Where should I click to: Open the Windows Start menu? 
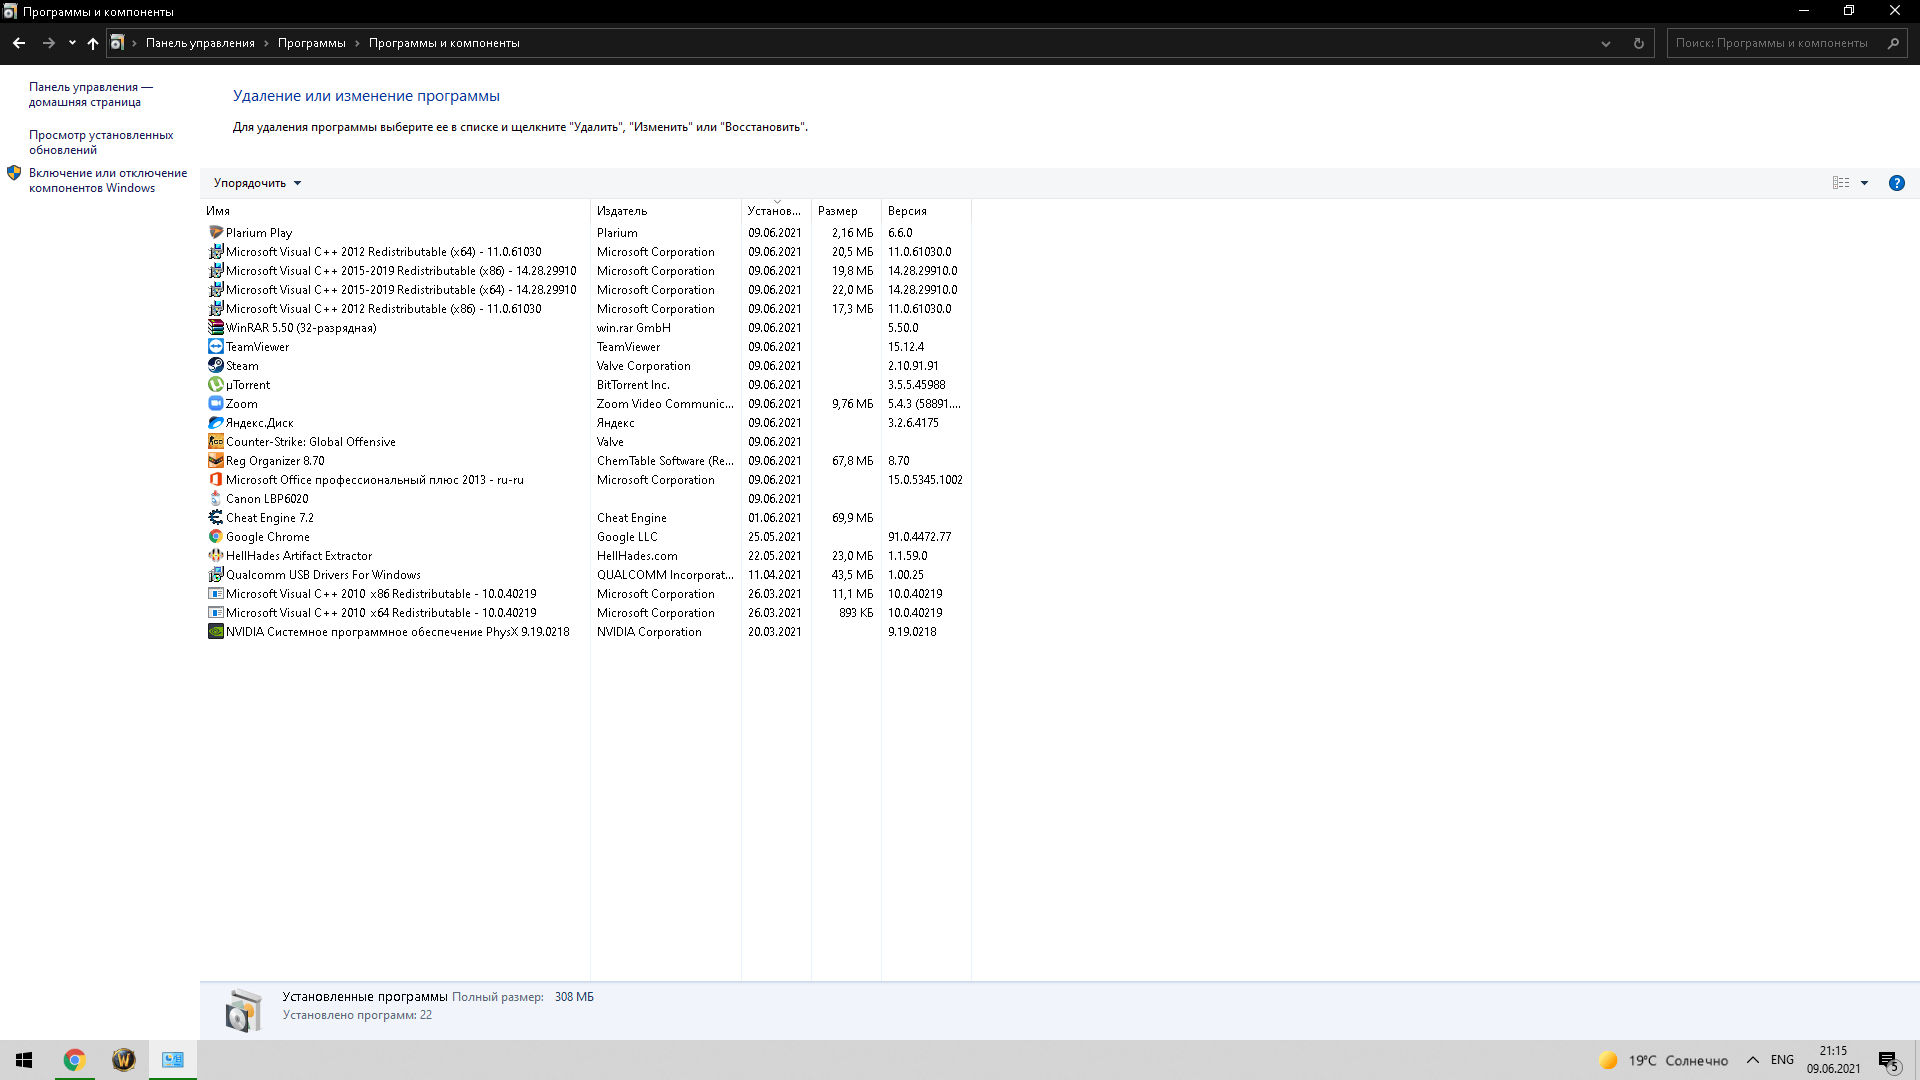[x=24, y=1060]
